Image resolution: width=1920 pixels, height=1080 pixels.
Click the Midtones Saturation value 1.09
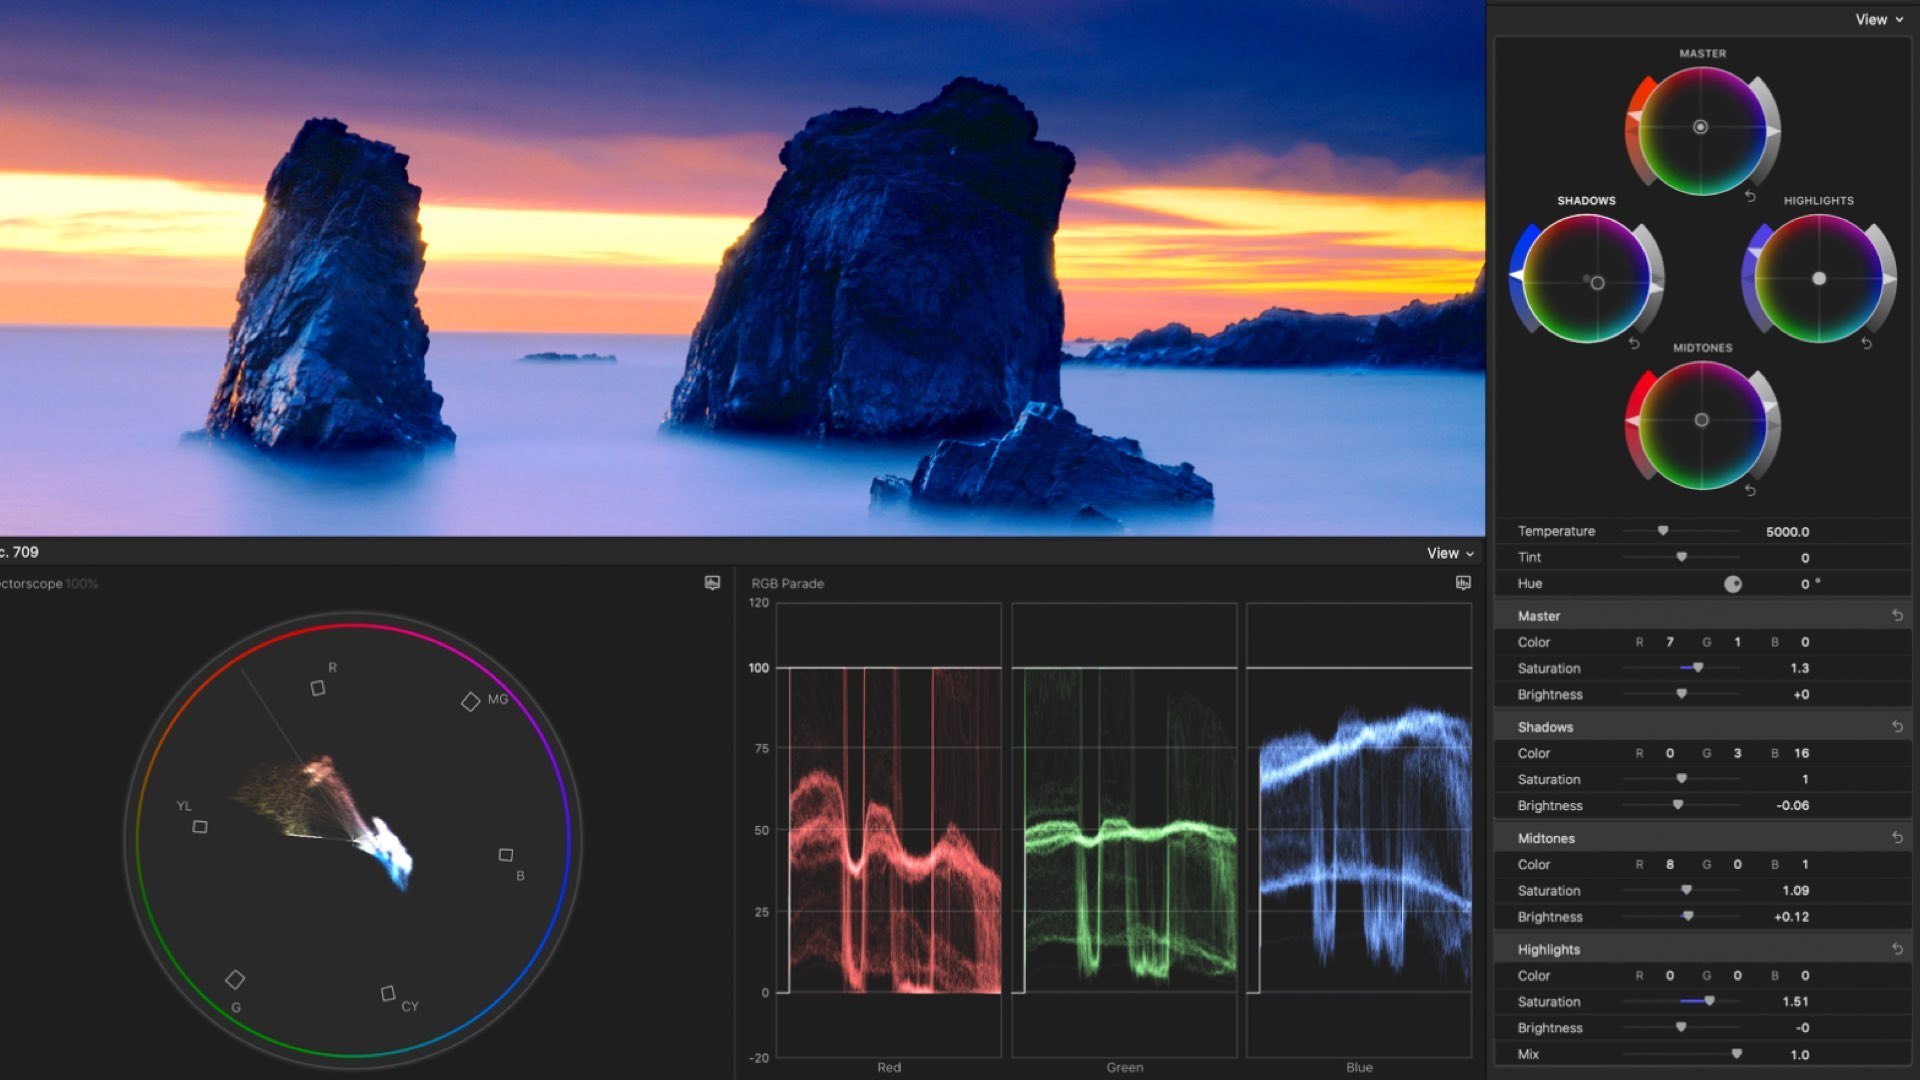[x=1795, y=890]
